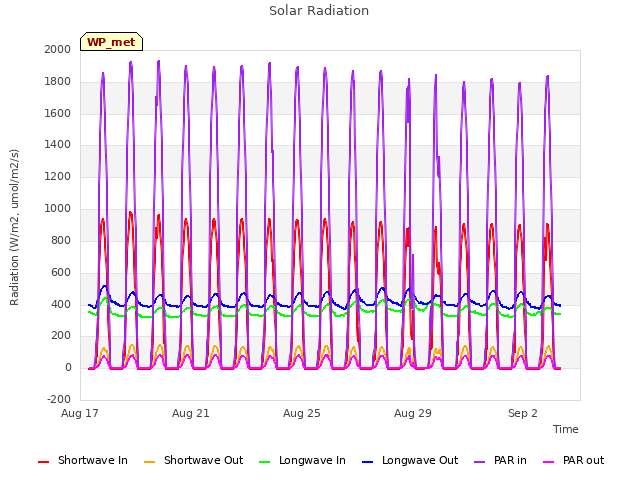Click the PAR out legend label
The width and height of the screenshot is (640, 480).
583,460
